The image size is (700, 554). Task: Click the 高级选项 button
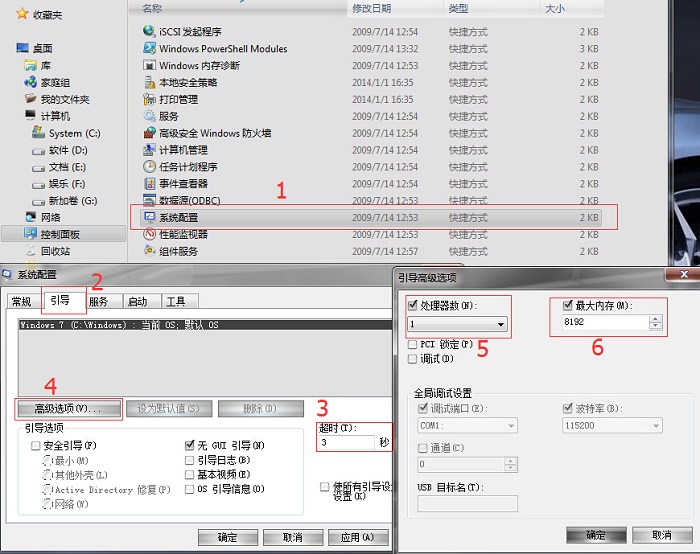point(68,409)
